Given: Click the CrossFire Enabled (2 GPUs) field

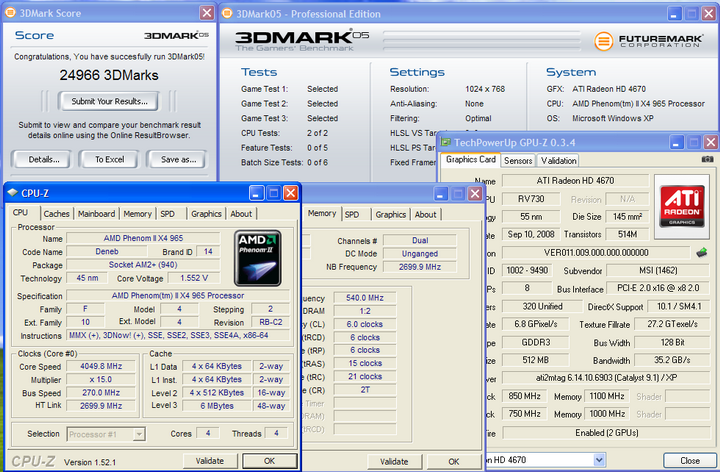Looking at the screenshot, I should [x=606, y=433].
